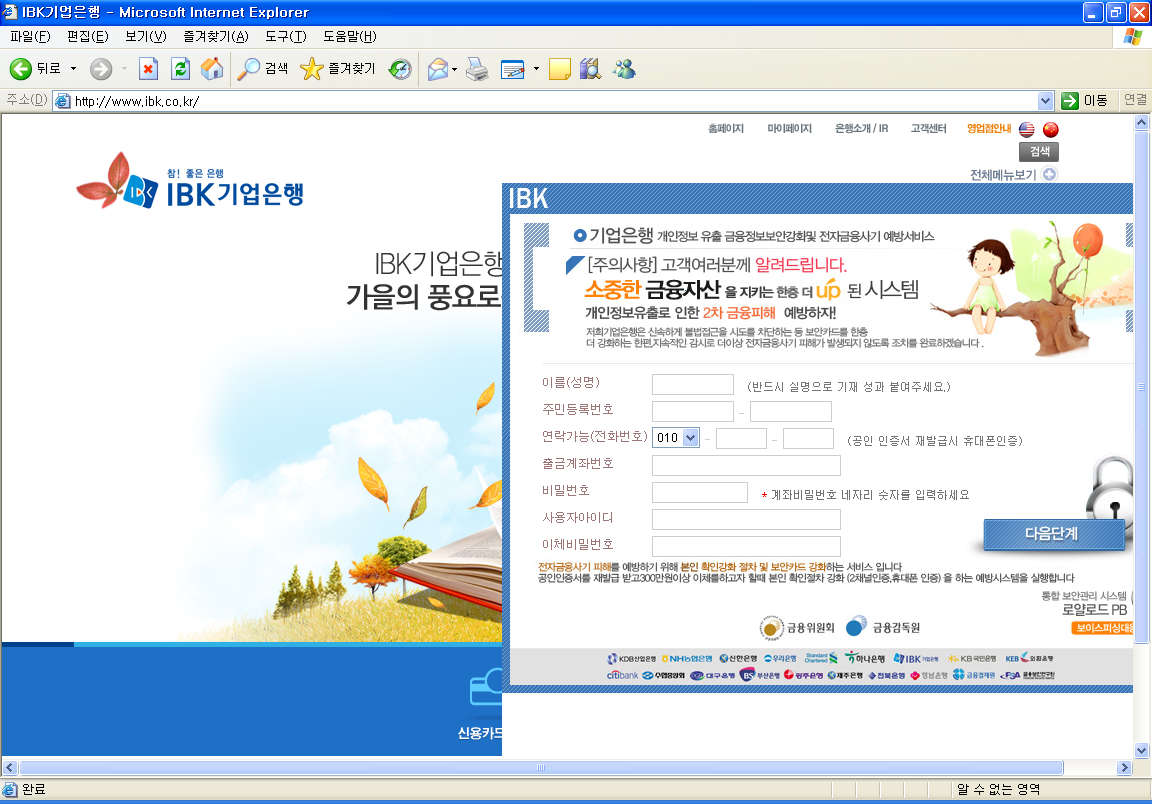Click the middle phone number field
1152x804 pixels.
coord(741,439)
